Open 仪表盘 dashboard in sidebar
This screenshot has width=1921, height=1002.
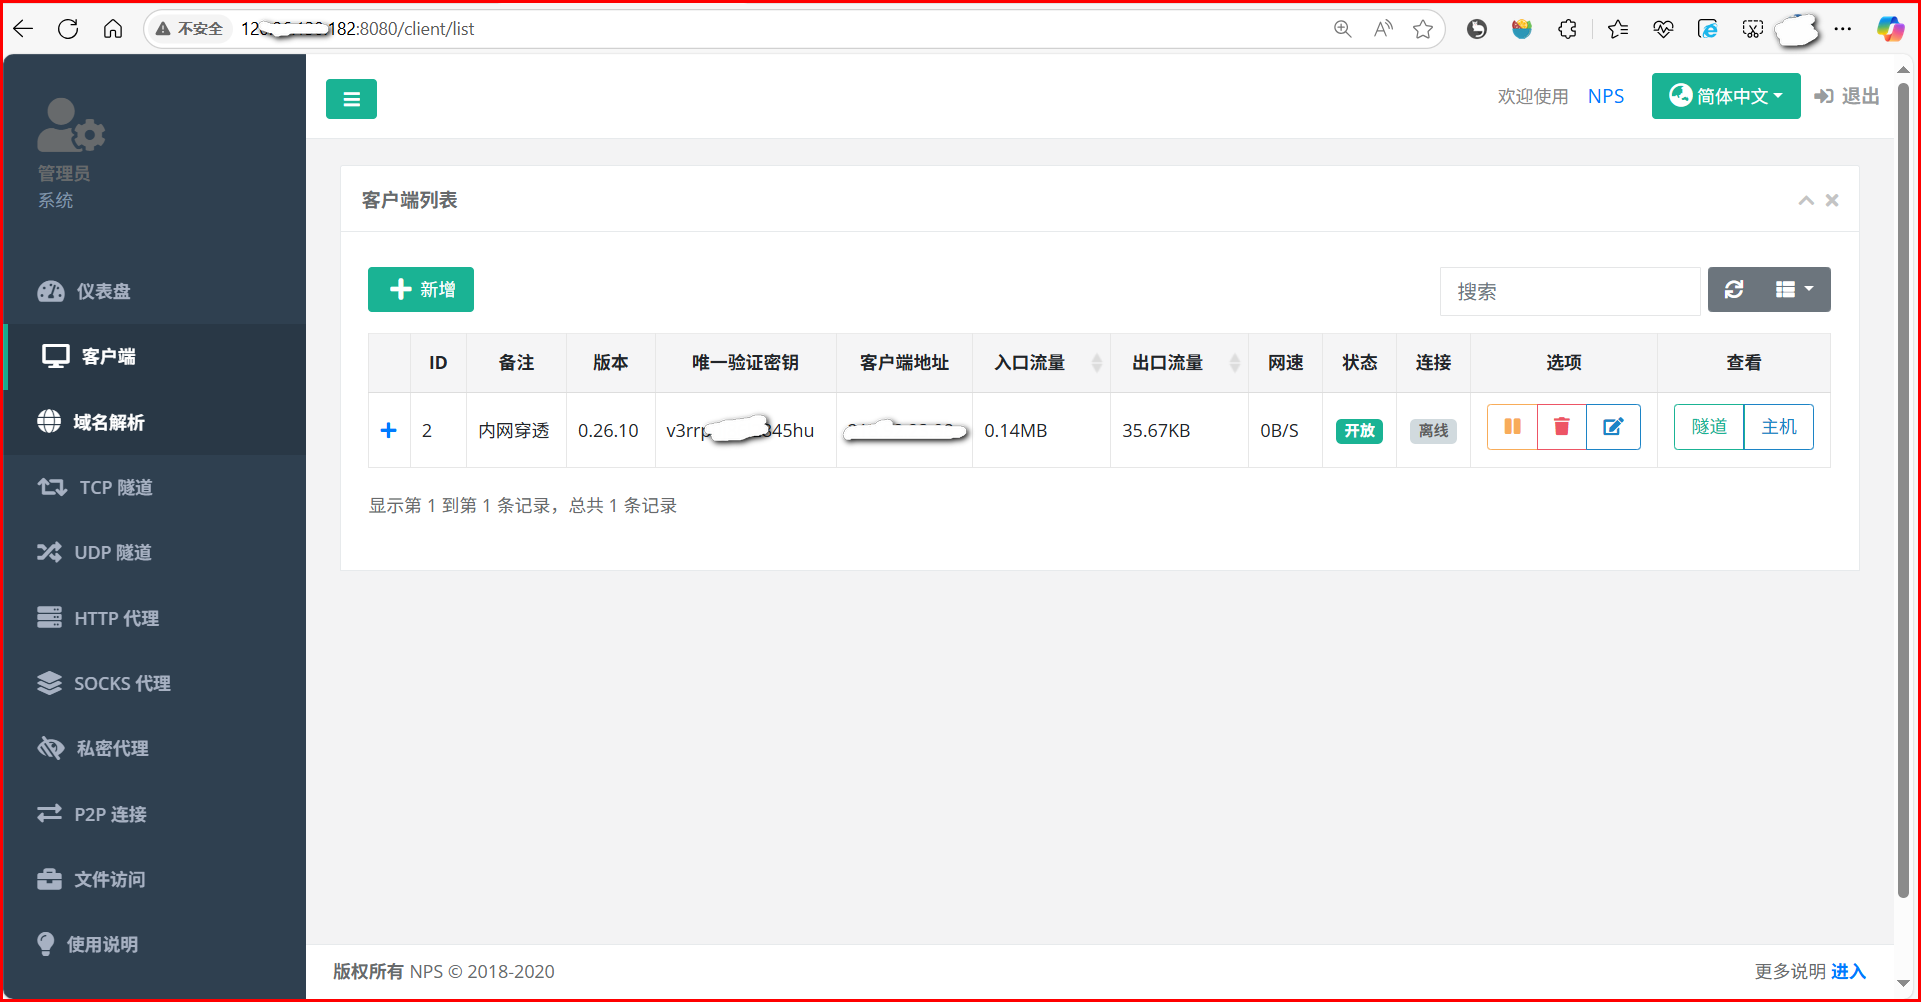(155, 291)
